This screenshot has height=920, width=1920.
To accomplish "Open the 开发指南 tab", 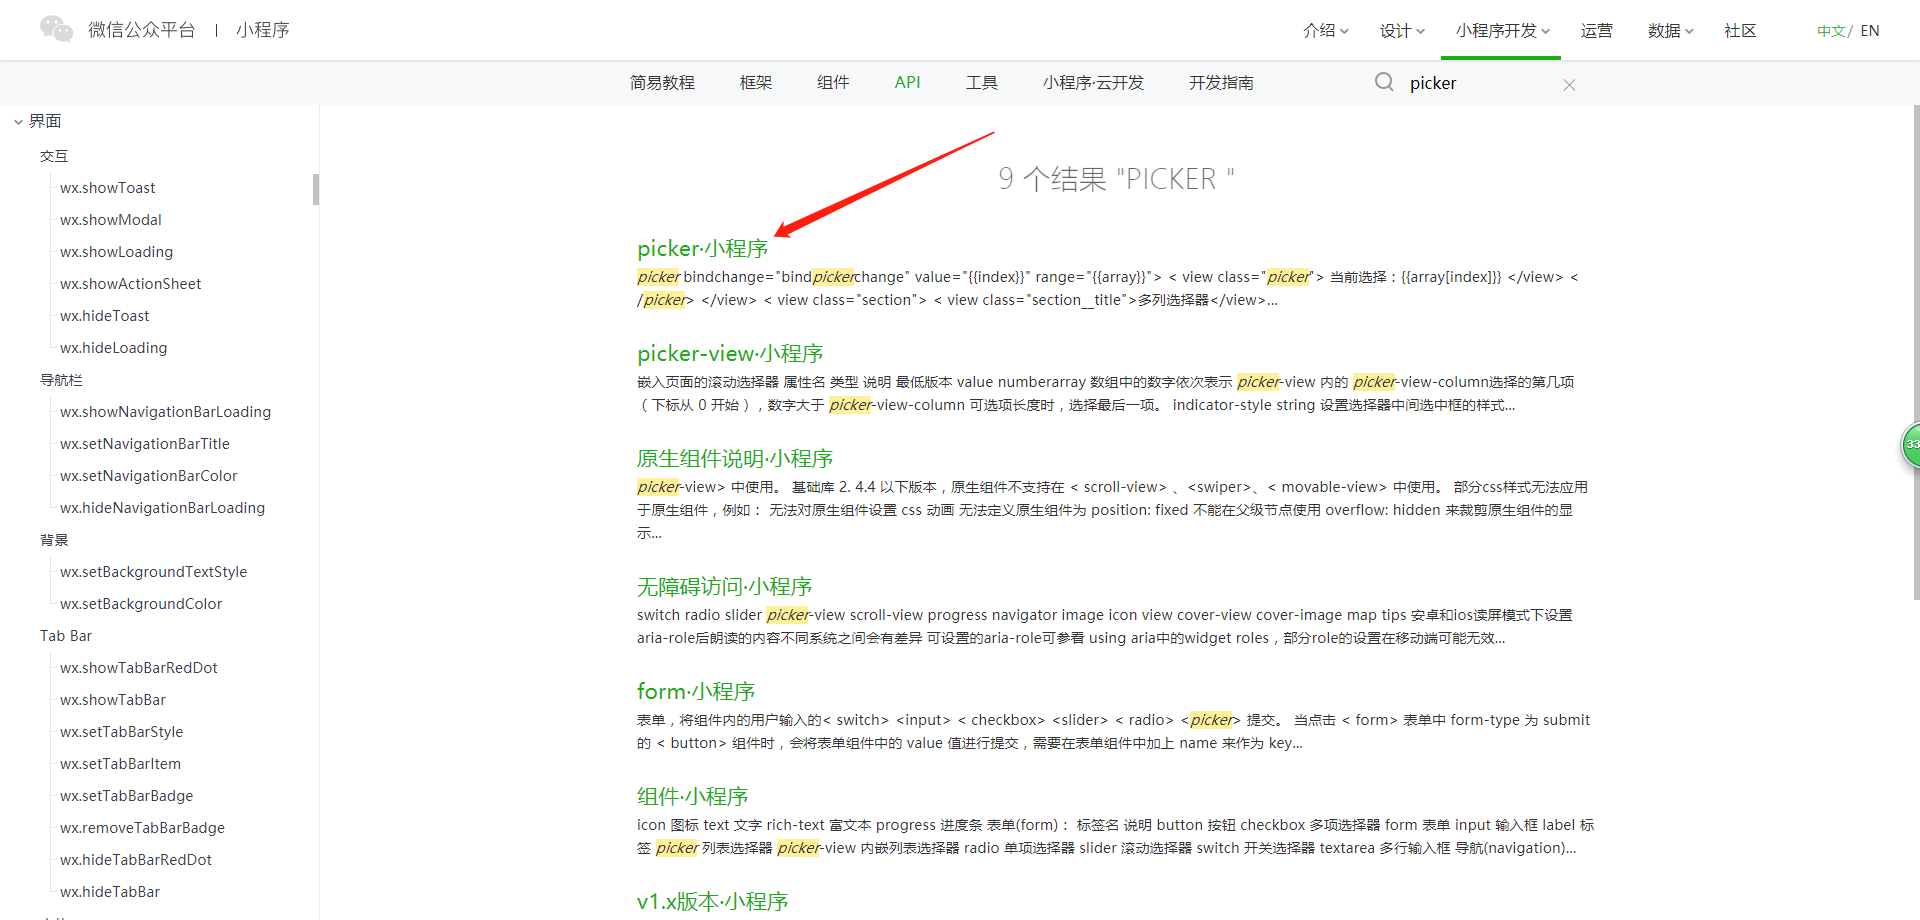I will point(1221,83).
